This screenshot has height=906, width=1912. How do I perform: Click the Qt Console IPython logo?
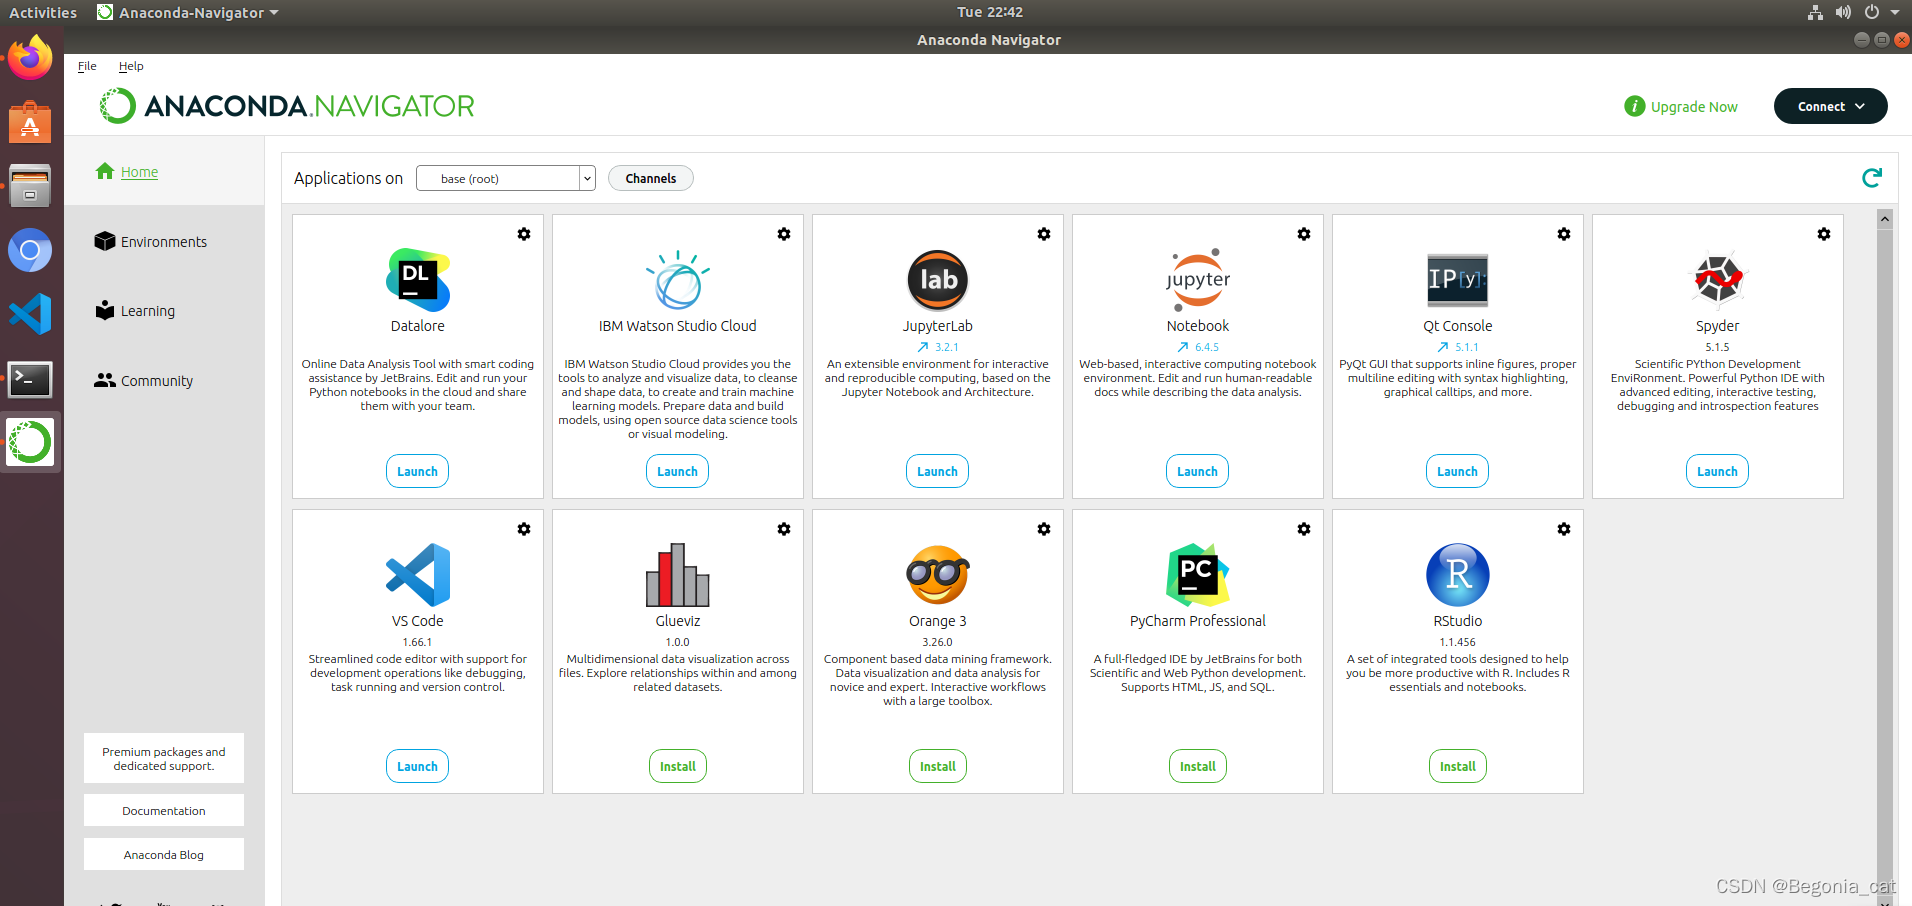click(x=1458, y=279)
